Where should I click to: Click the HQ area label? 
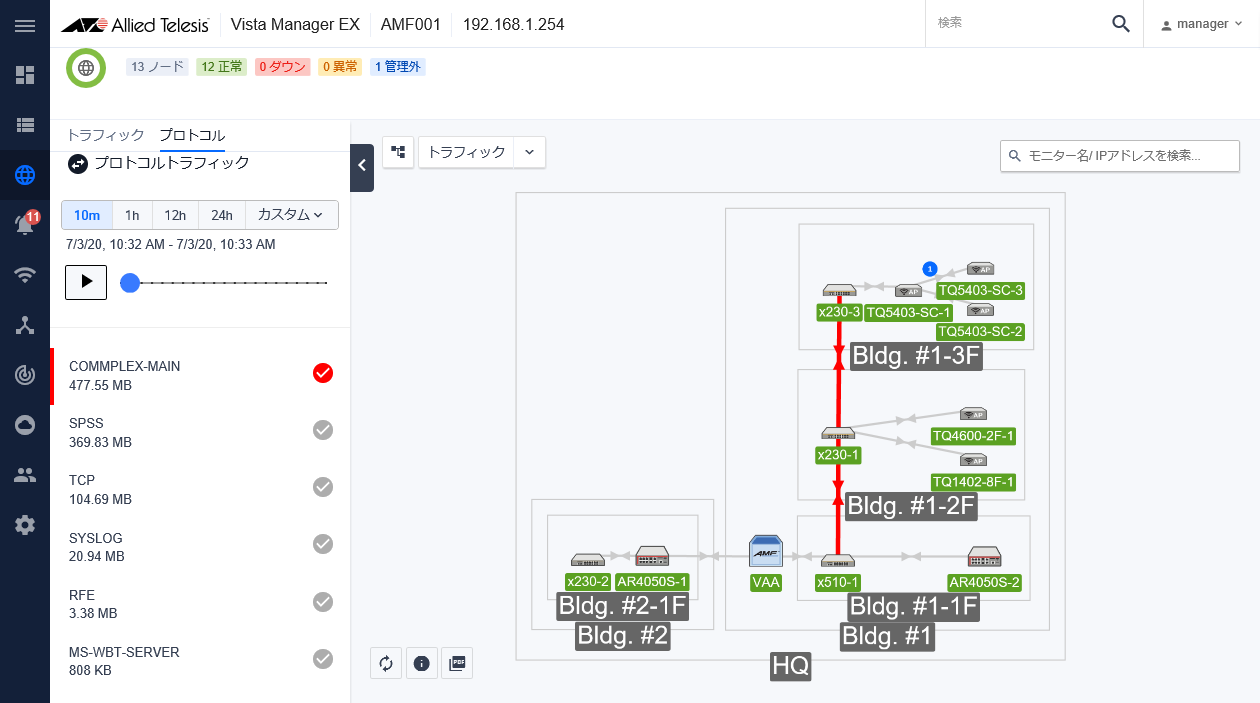pos(790,666)
